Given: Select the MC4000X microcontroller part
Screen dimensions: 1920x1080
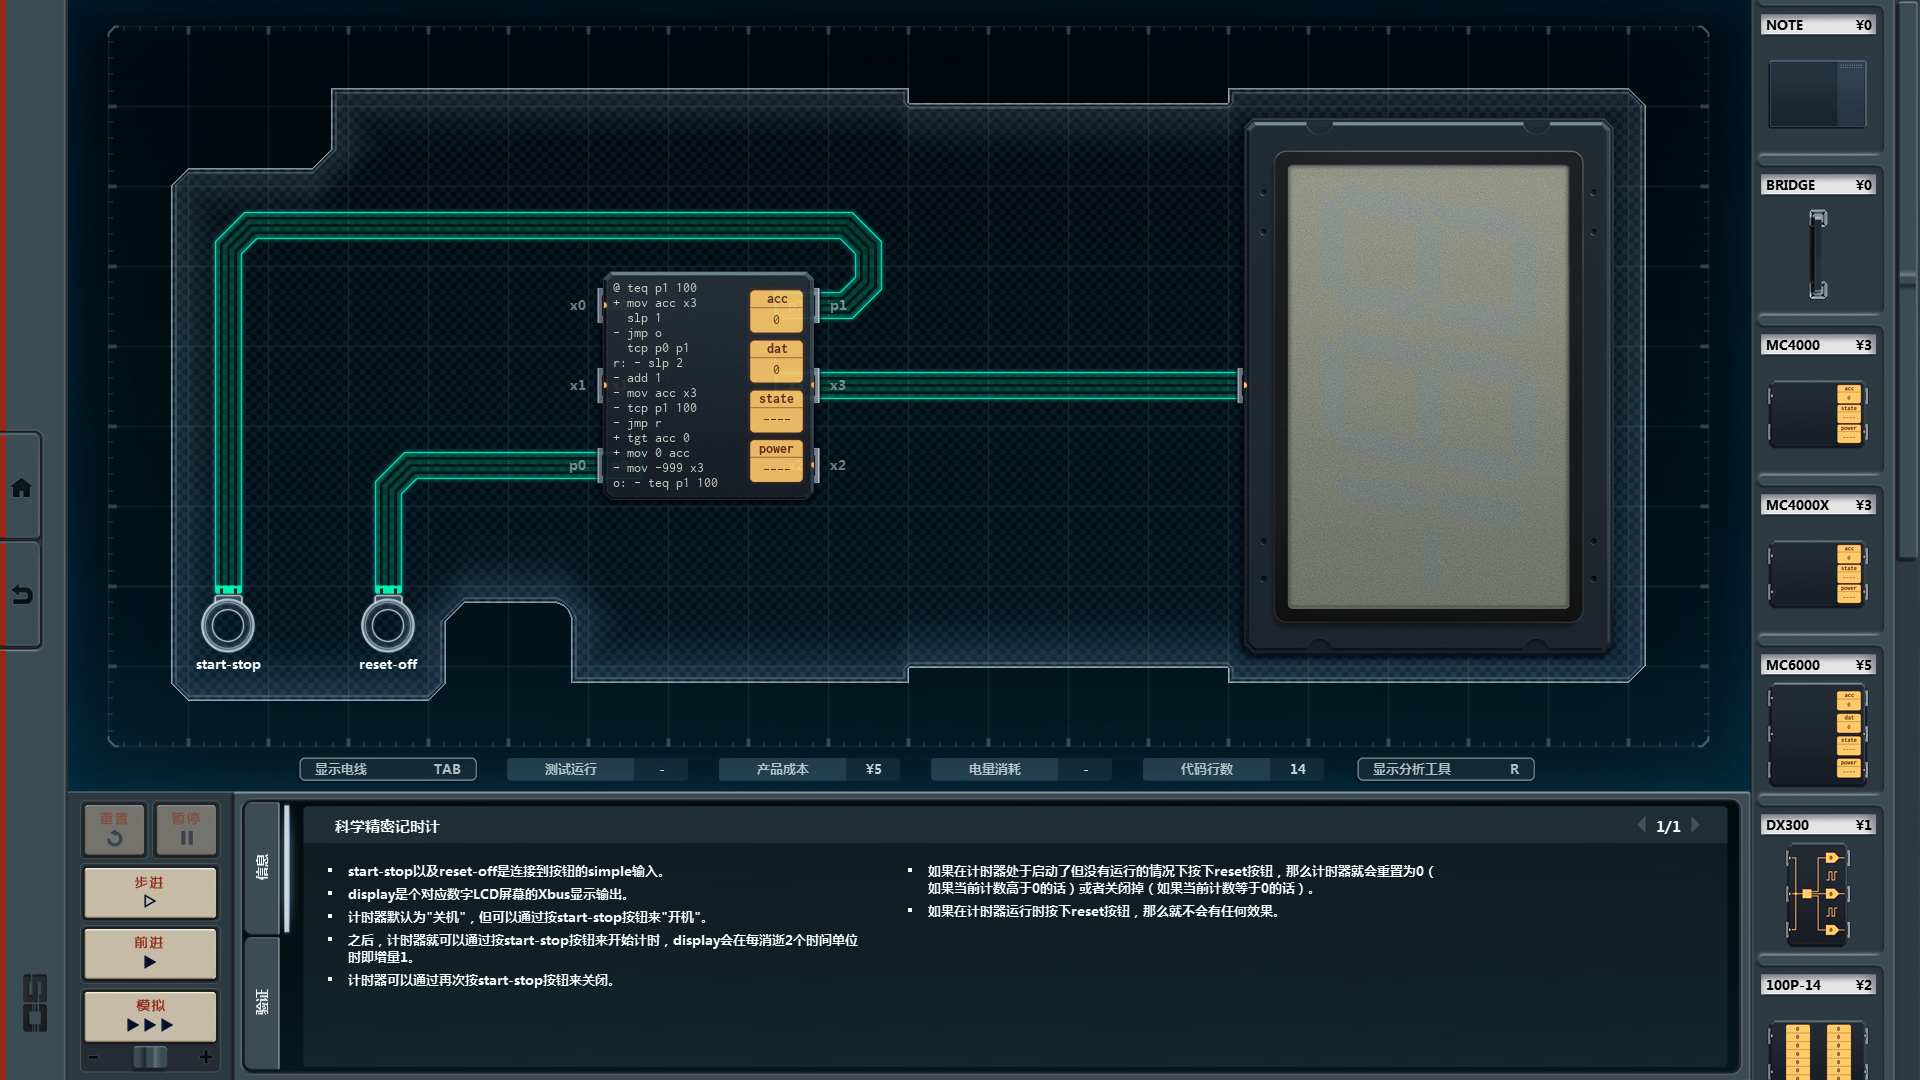Looking at the screenshot, I should (x=1817, y=573).
